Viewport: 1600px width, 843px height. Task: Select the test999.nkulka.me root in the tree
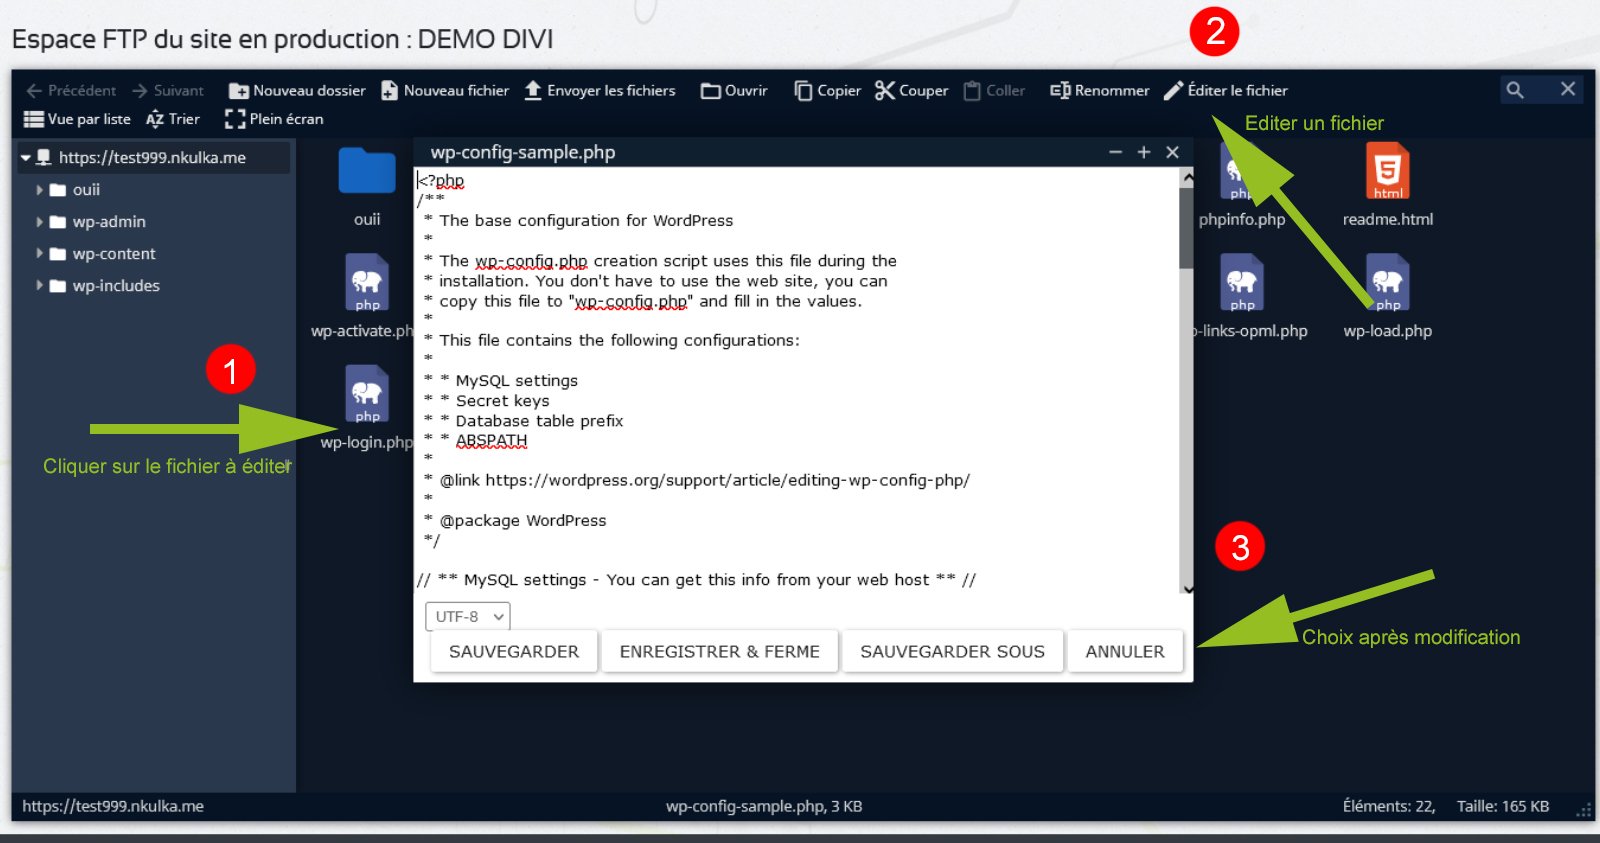click(x=152, y=157)
